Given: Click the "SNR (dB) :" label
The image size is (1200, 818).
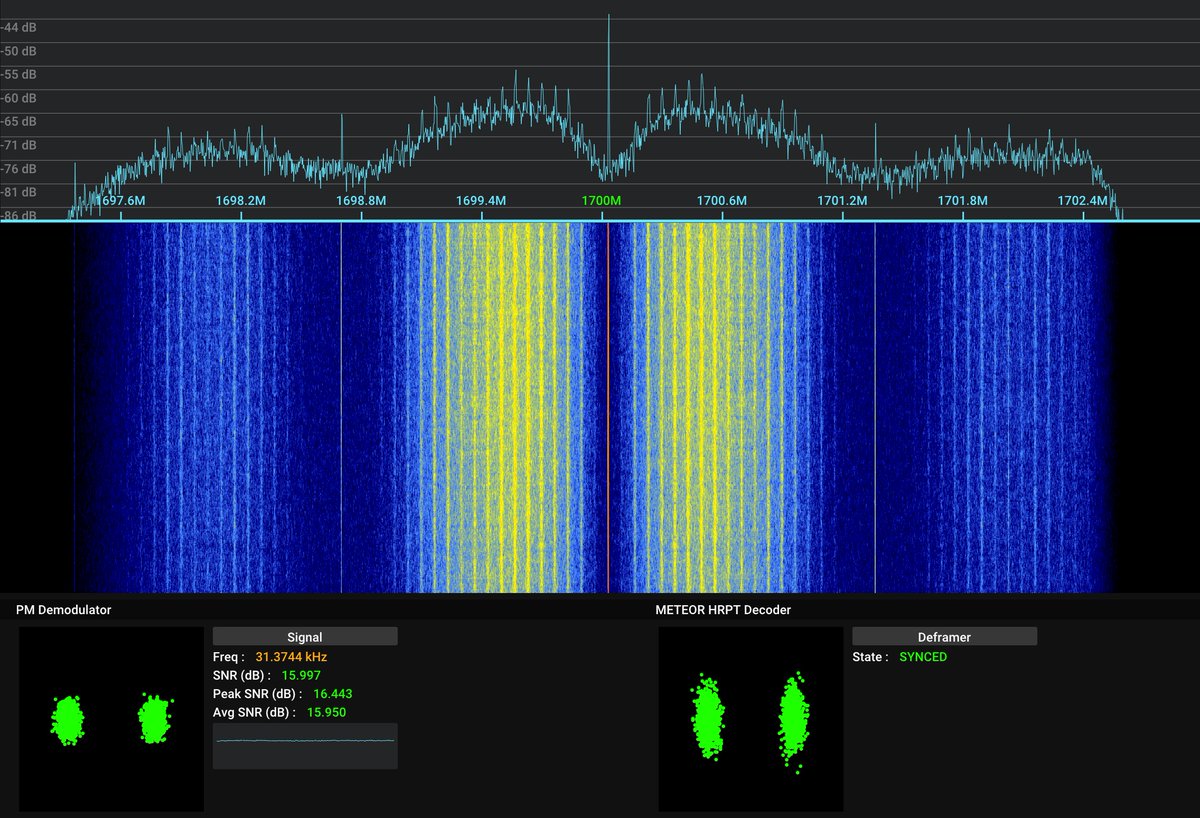Looking at the screenshot, I should click(242, 675).
